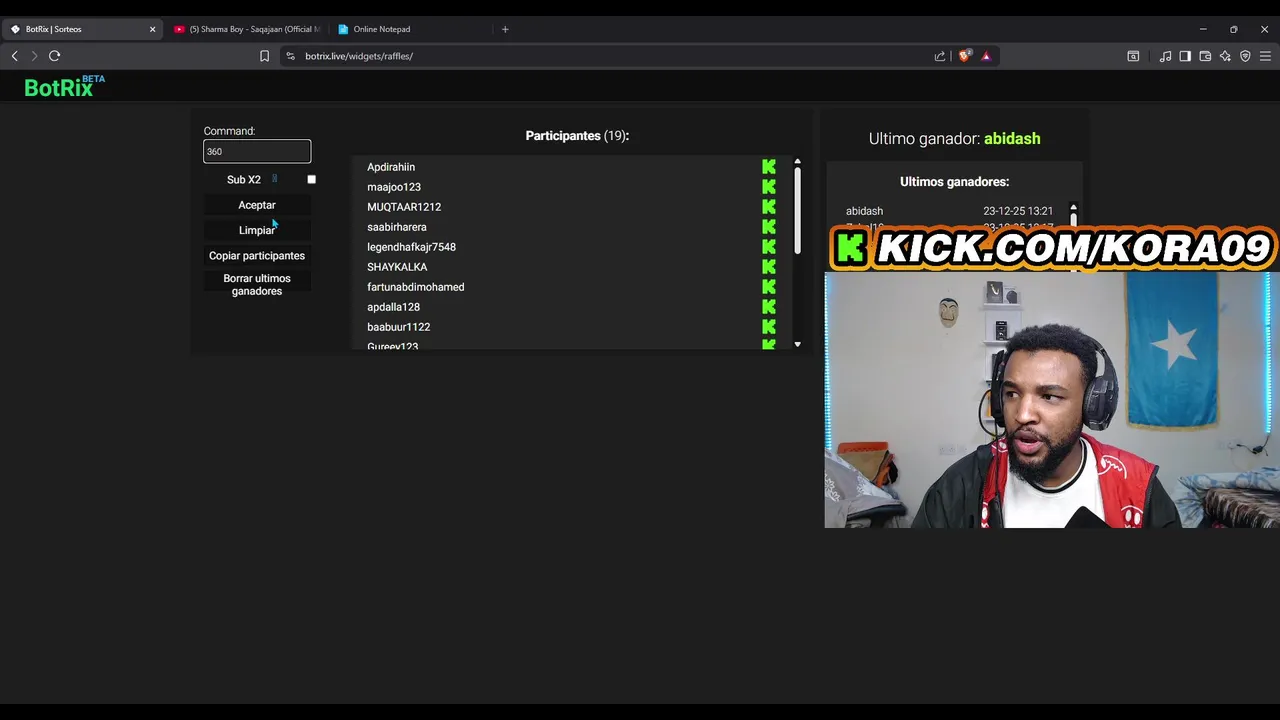This screenshot has height=720, width=1280.
Task: Close the BotRix | Sorteos tab
Action: pyautogui.click(x=152, y=29)
